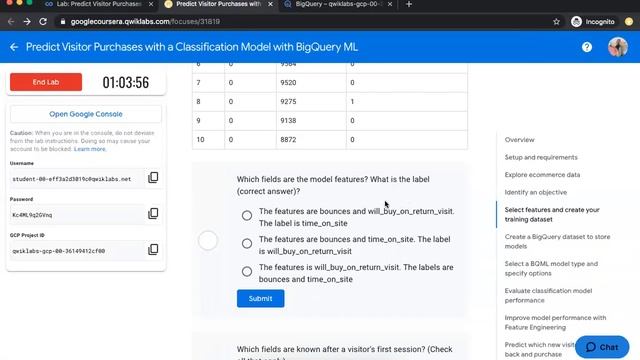Select option with label will_buy_on_return_visit

(x=247, y=243)
